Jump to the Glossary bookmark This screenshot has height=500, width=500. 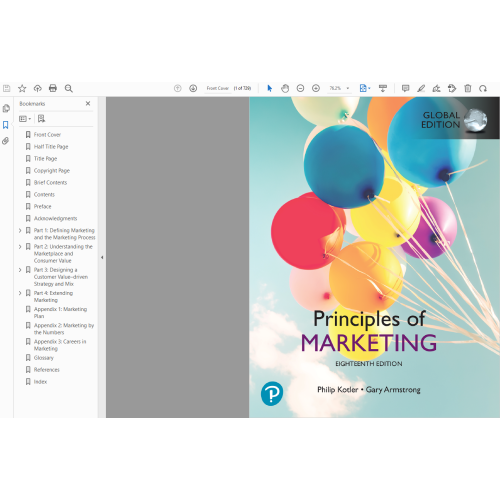click(44, 358)
